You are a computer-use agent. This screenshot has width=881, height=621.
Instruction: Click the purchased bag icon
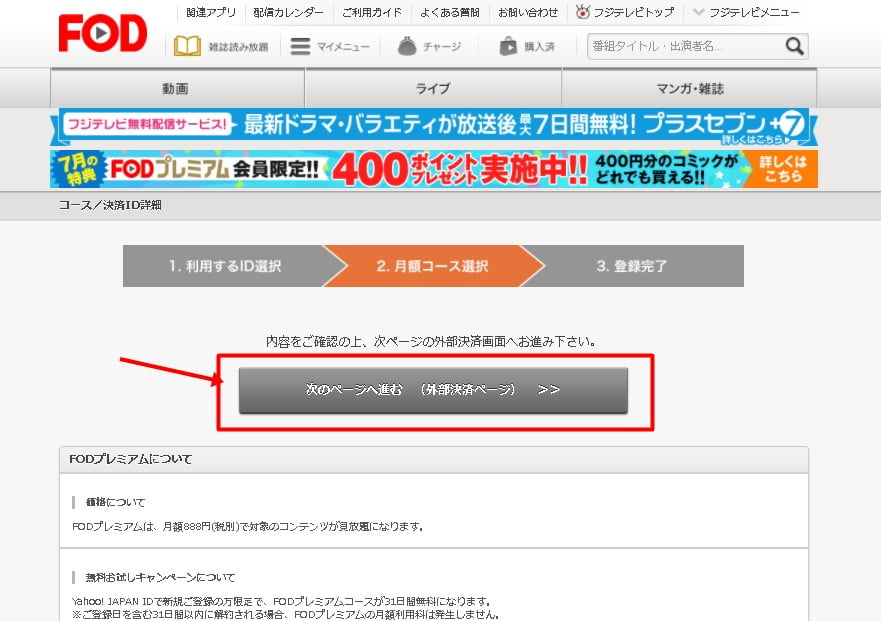(508, 46)
